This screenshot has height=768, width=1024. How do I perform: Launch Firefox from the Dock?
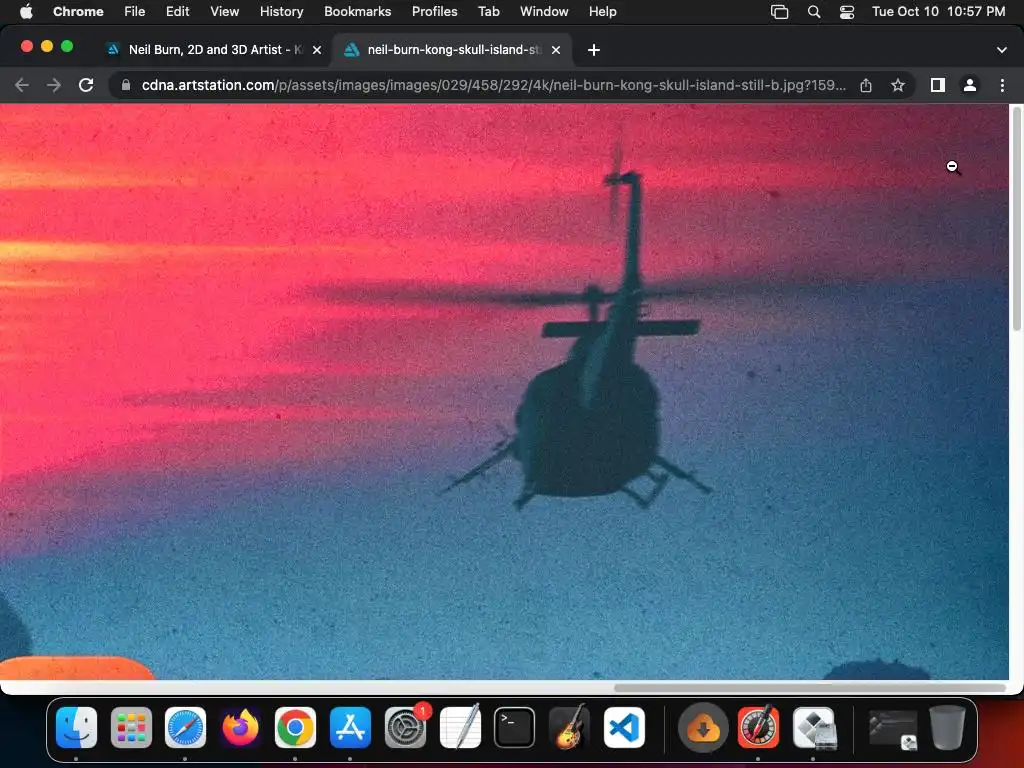point(240,728)
